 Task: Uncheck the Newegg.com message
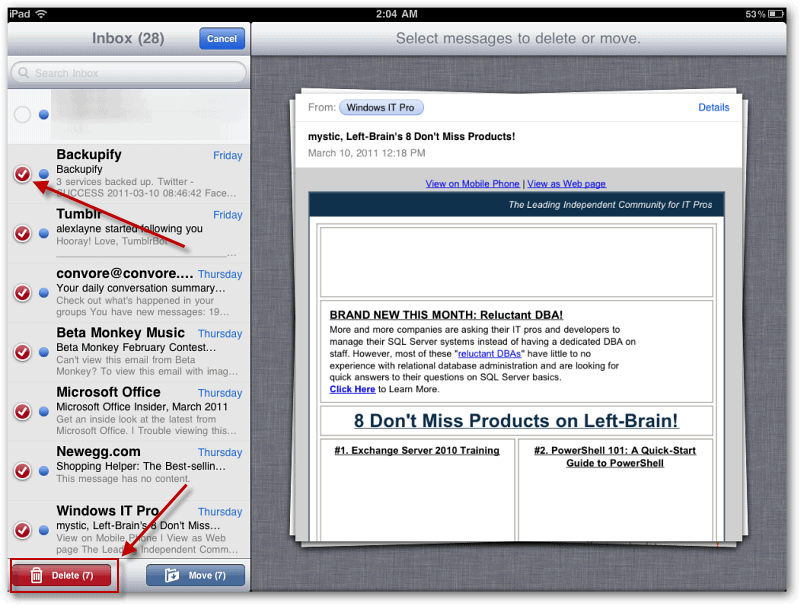tap(22, 470)
